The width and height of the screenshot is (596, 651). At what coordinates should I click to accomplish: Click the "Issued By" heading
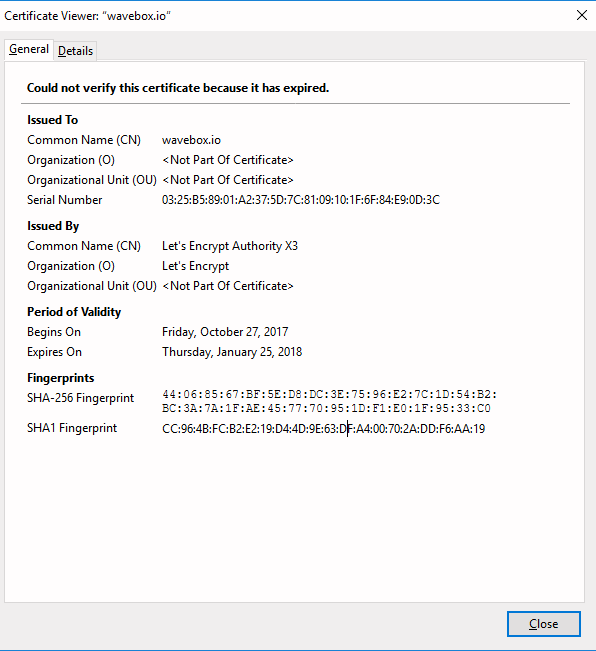click(x=53, y=226)
